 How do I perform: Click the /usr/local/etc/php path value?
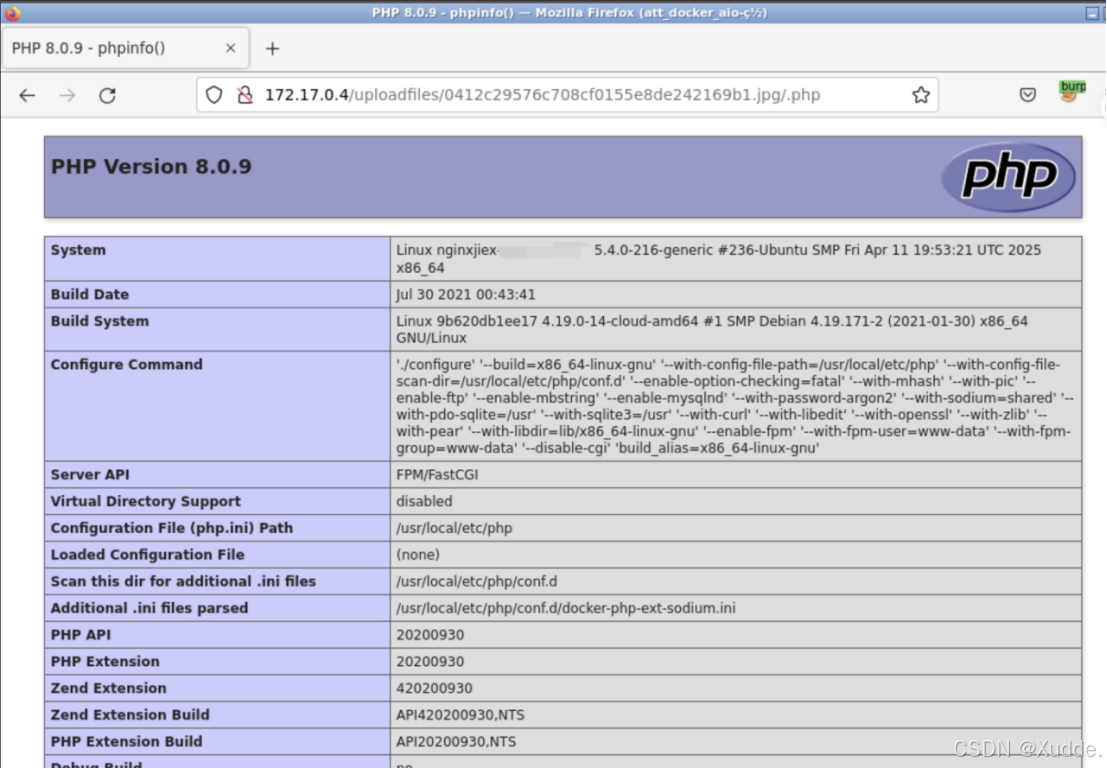(x=454, y=528)
